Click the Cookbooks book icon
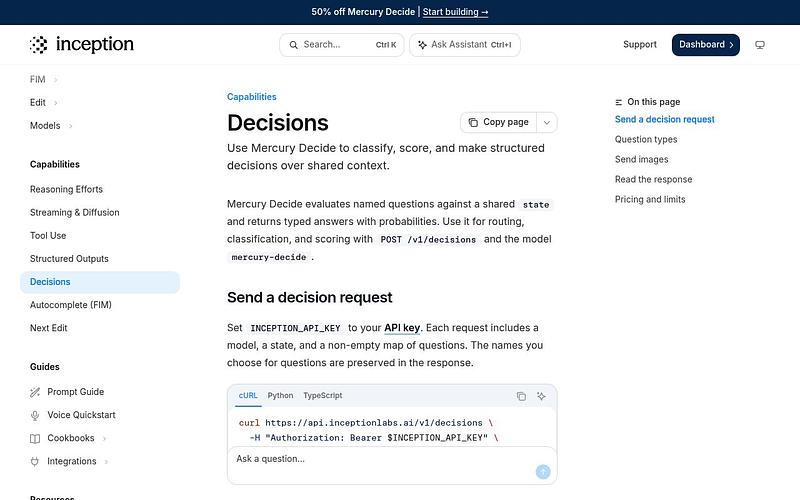Viewport: 800px width, 500px height. 35,438
